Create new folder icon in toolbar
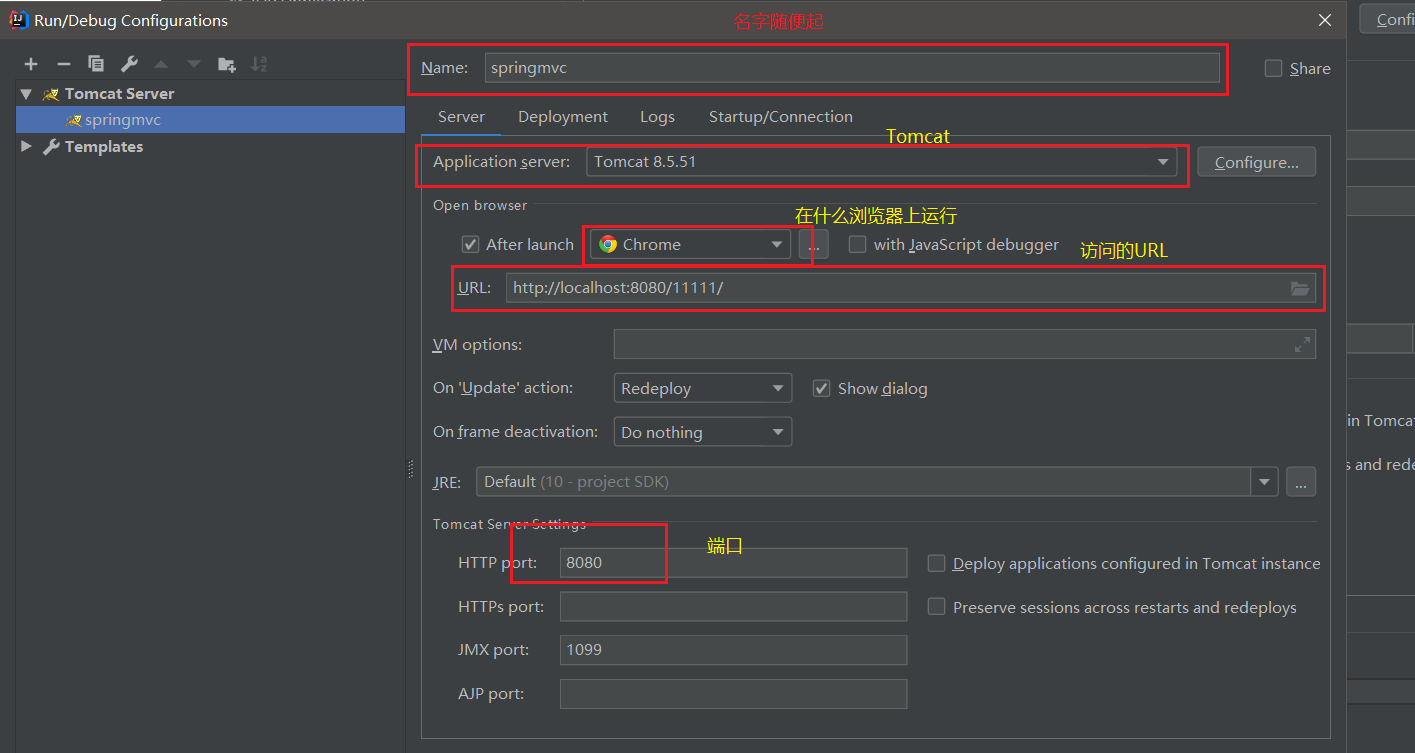 coord(227,64)
